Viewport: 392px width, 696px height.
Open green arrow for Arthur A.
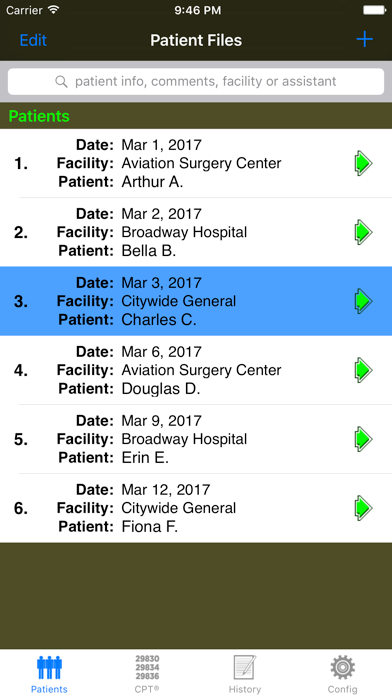click(363, 163)
